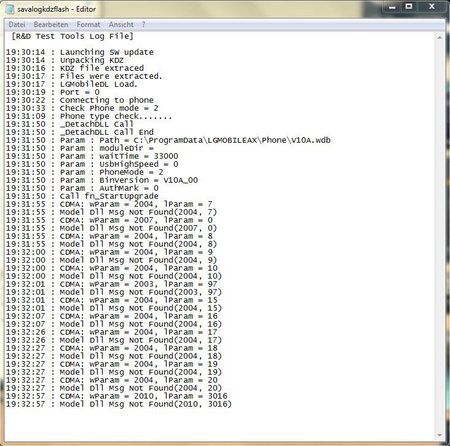The width and height of the screenshot is (450, 446).
Task: Click the KDZ file extraced log line
Action: 75,68
